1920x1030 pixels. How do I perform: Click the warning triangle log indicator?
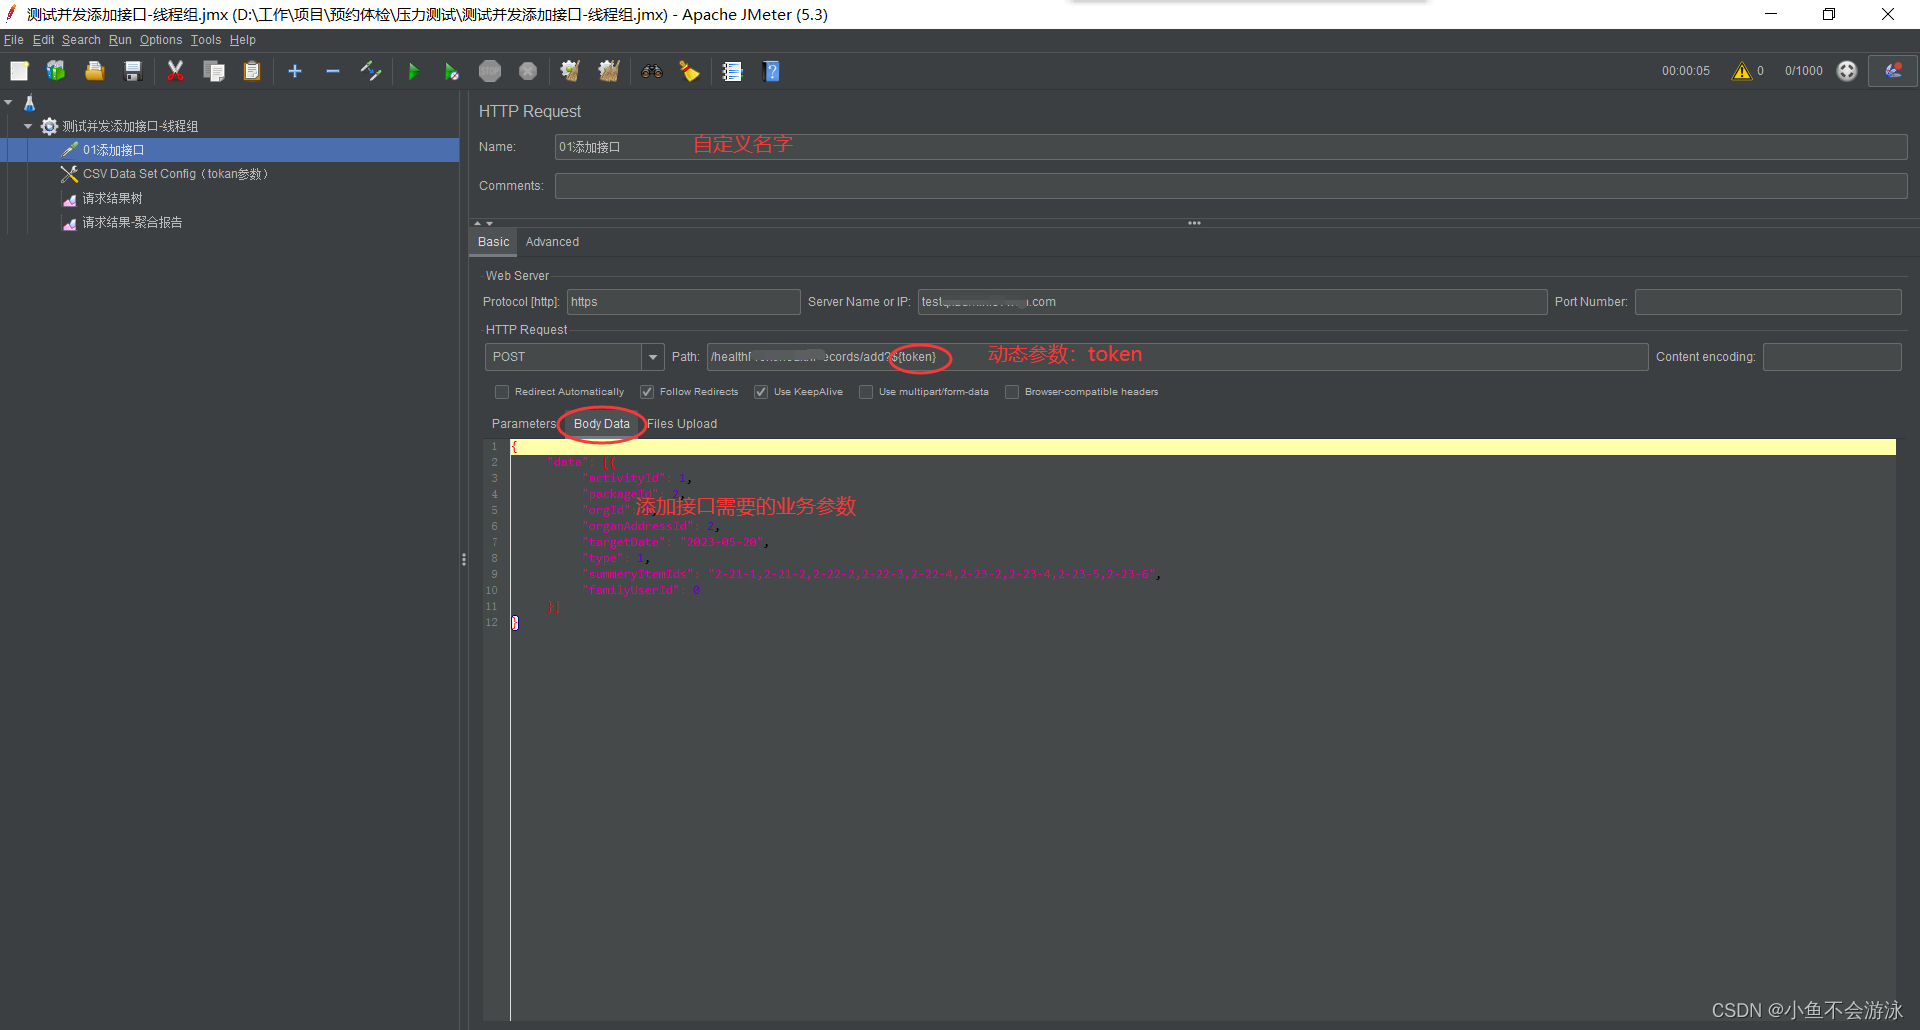pyautogui.click(x=1742, y=71)
